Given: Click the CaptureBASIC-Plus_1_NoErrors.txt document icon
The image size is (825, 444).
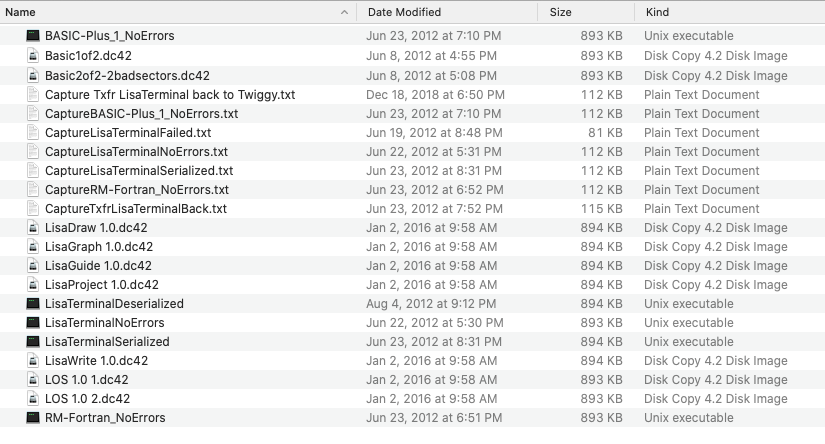Looking at the screenshot, I should [x=33, y=114].
